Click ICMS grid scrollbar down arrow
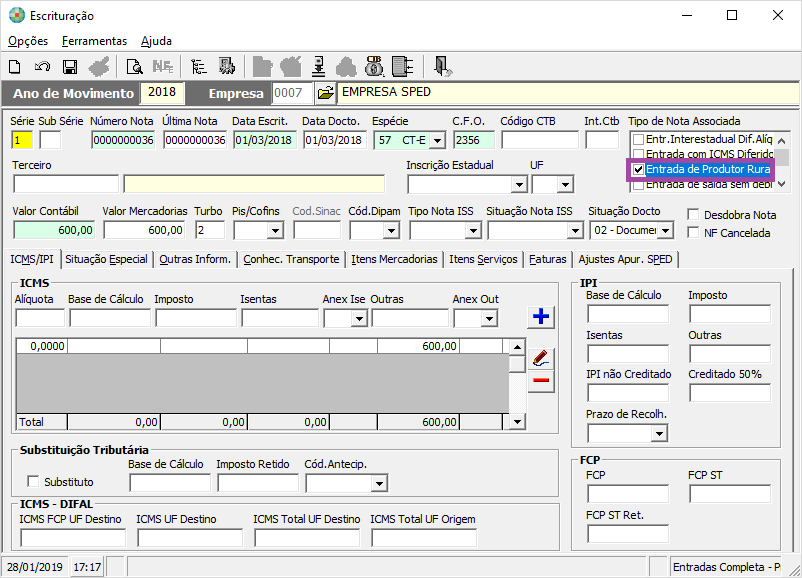The image size is (802, 578). (517, 421)
